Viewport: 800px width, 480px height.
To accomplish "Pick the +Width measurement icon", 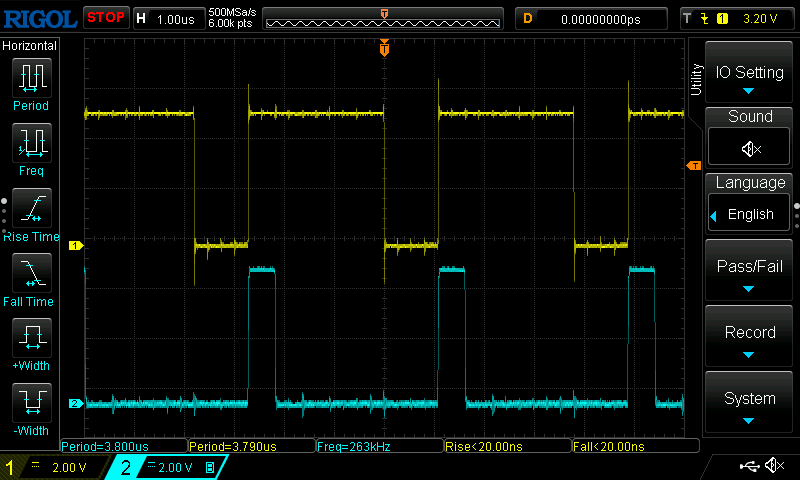I will pos(31,337).
